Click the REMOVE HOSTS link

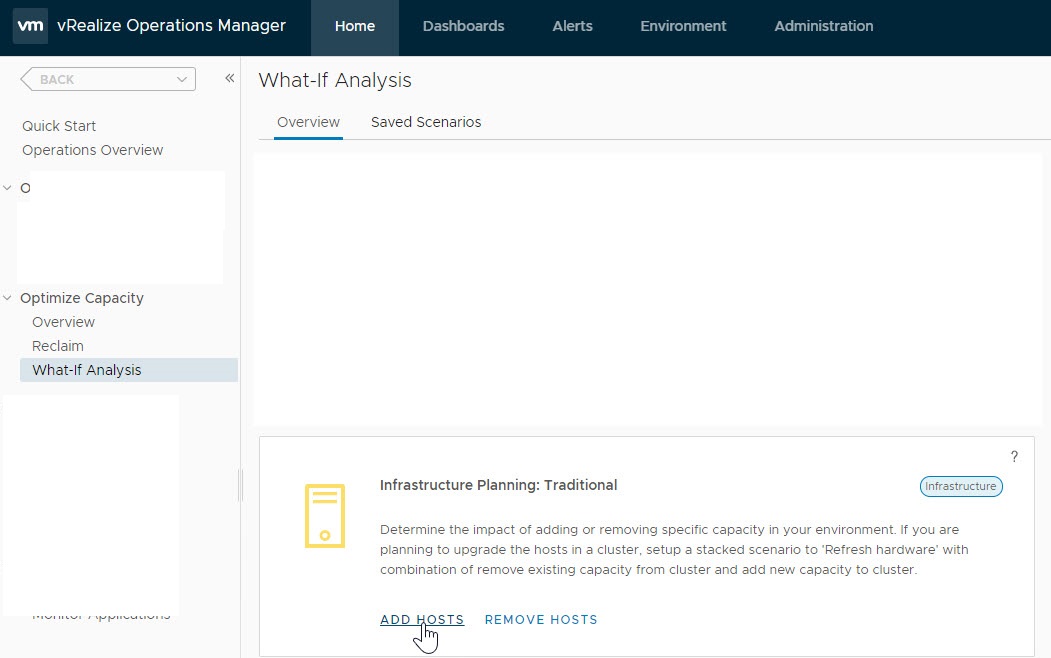click(x=541, y=620)
